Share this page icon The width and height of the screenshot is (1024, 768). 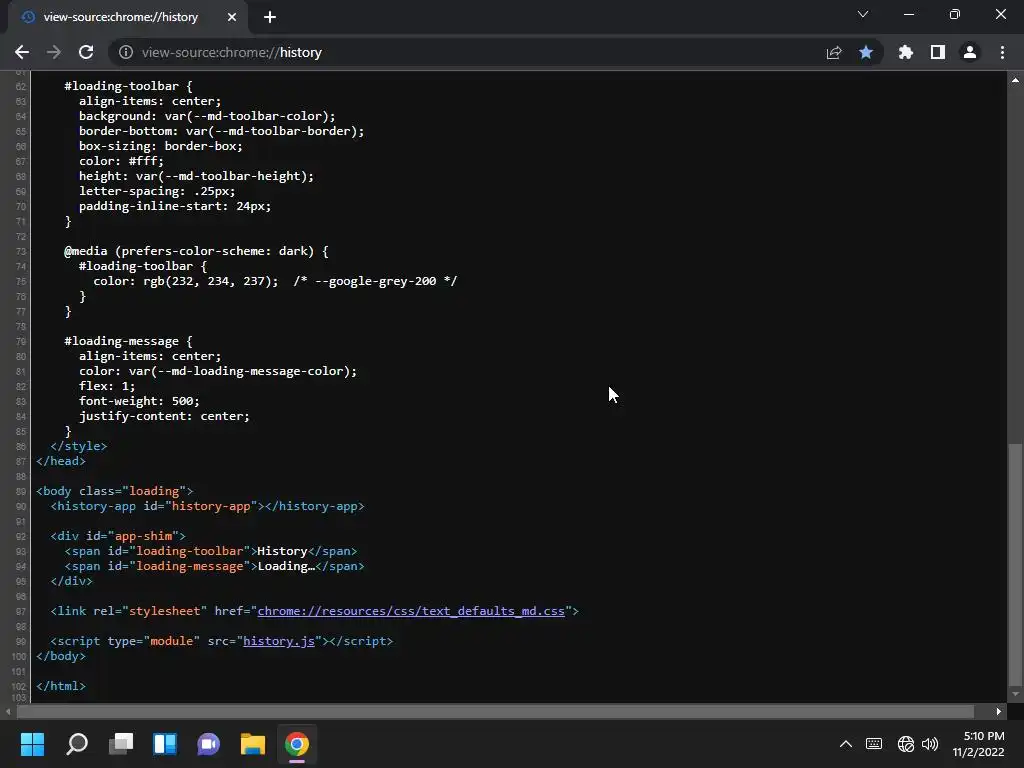pyautogui.click(x=834, y=52)
